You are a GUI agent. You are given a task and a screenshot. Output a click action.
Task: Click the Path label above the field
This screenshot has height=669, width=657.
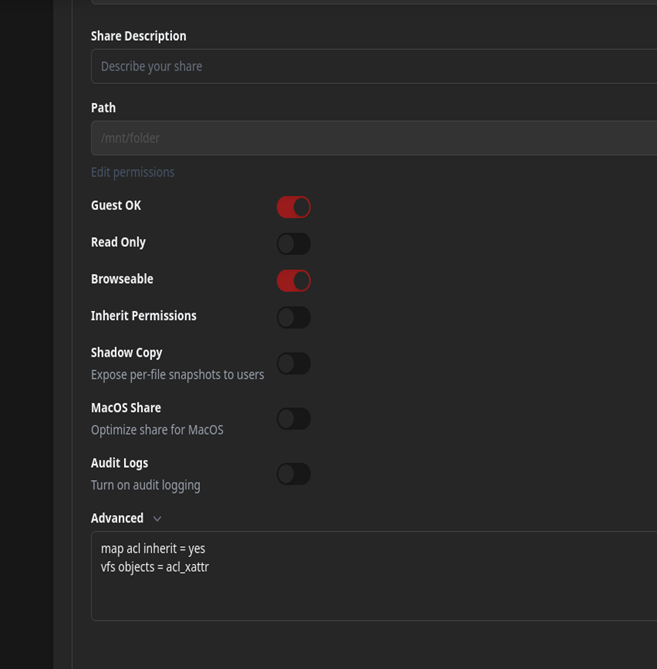(x=103, y=108)
